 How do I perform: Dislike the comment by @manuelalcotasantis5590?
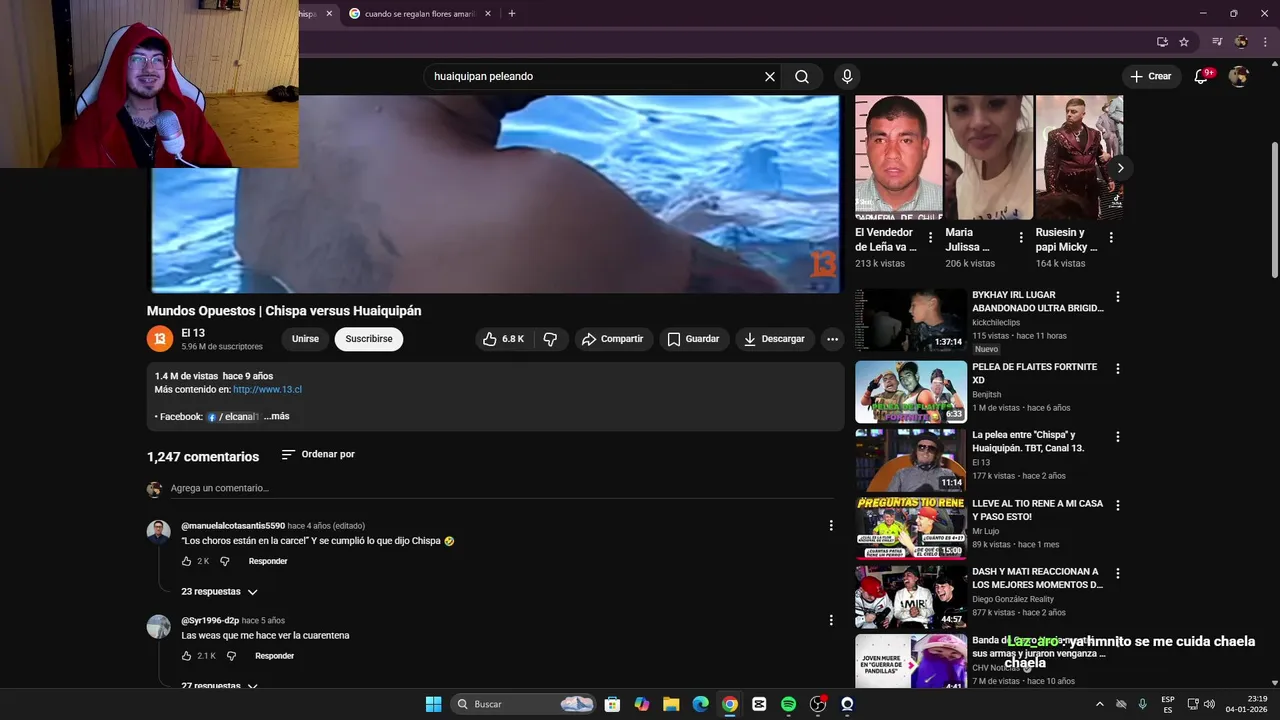click(x=225, y=561)
